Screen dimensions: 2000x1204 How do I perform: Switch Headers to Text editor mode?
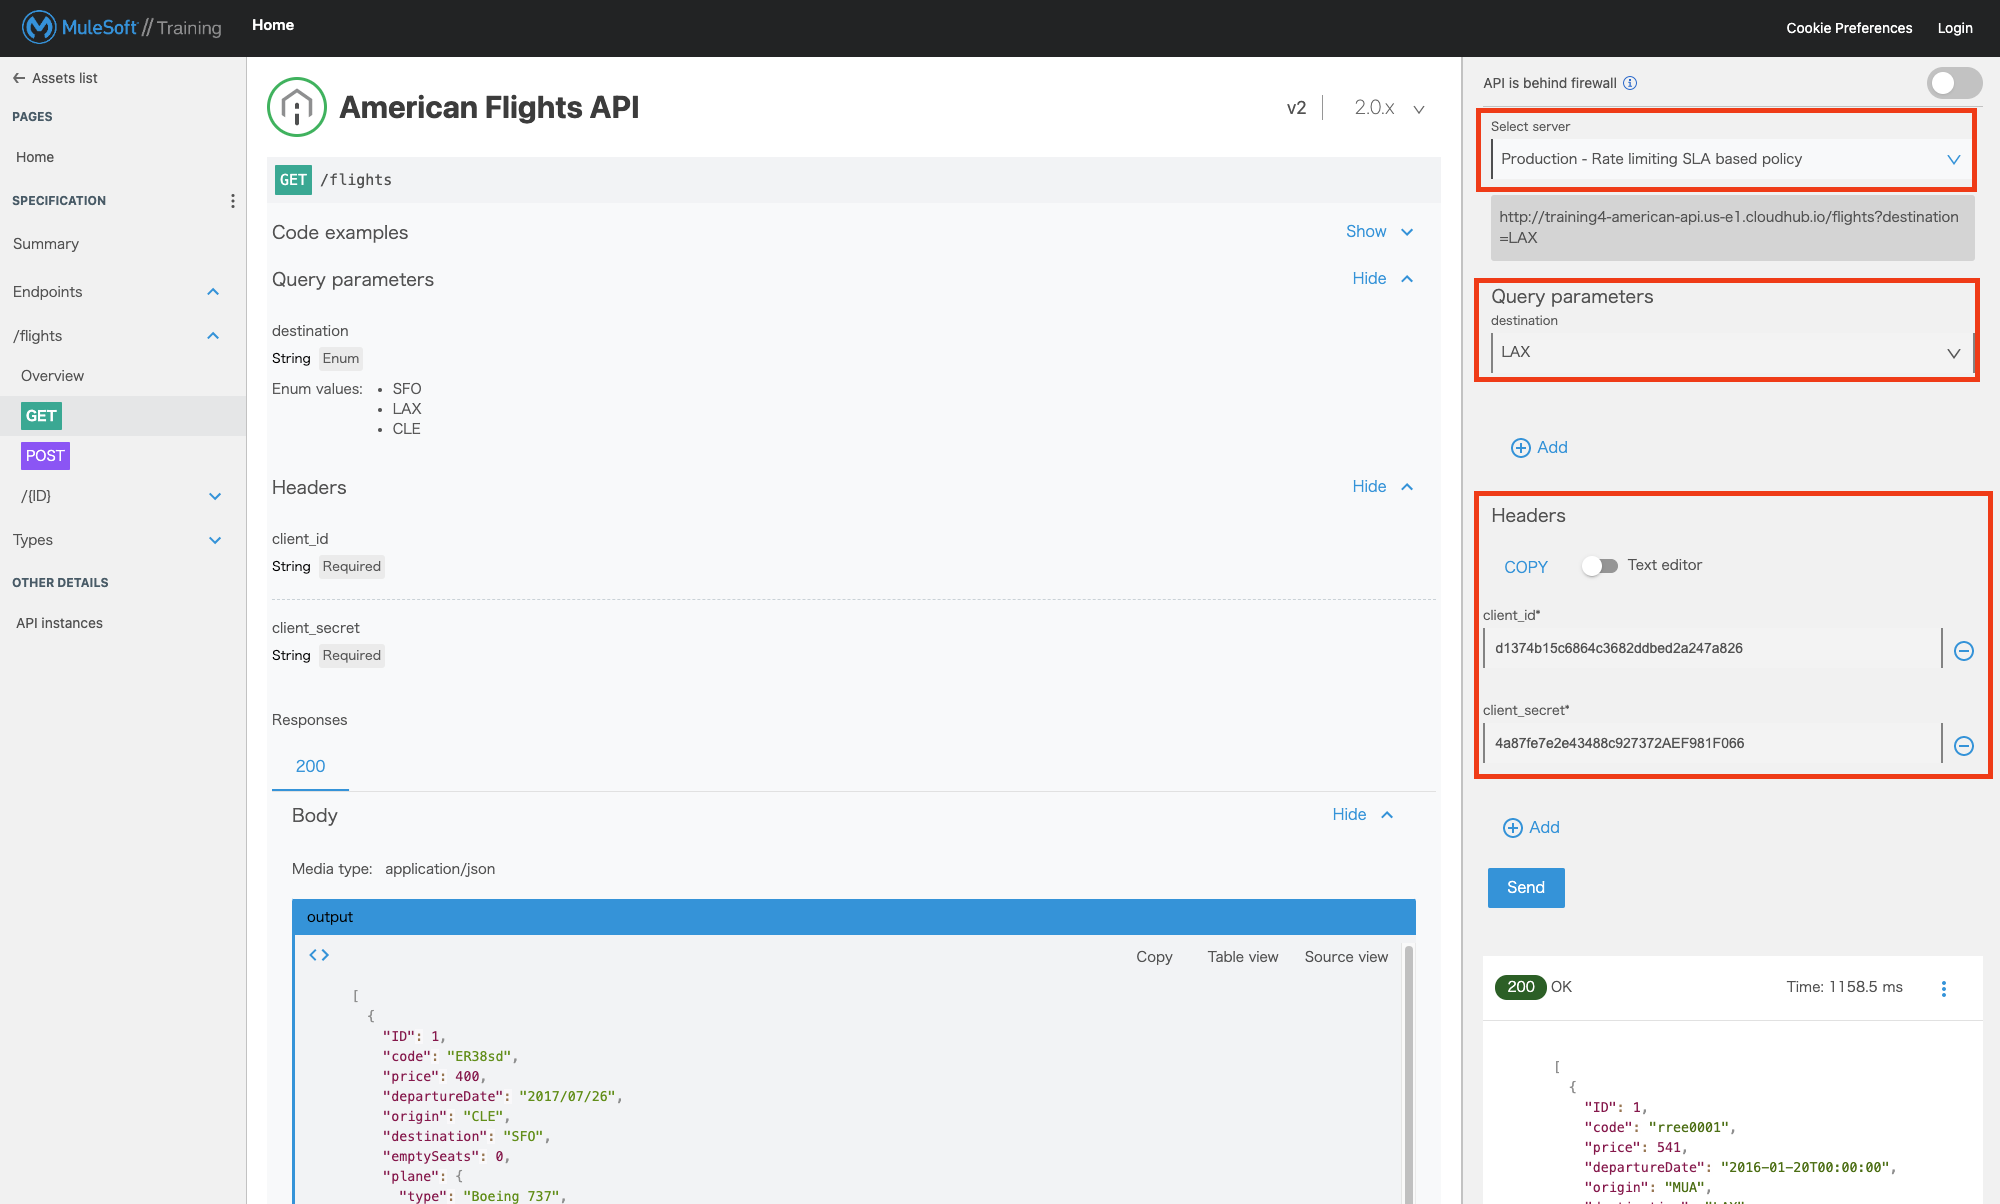[1599, 565]
